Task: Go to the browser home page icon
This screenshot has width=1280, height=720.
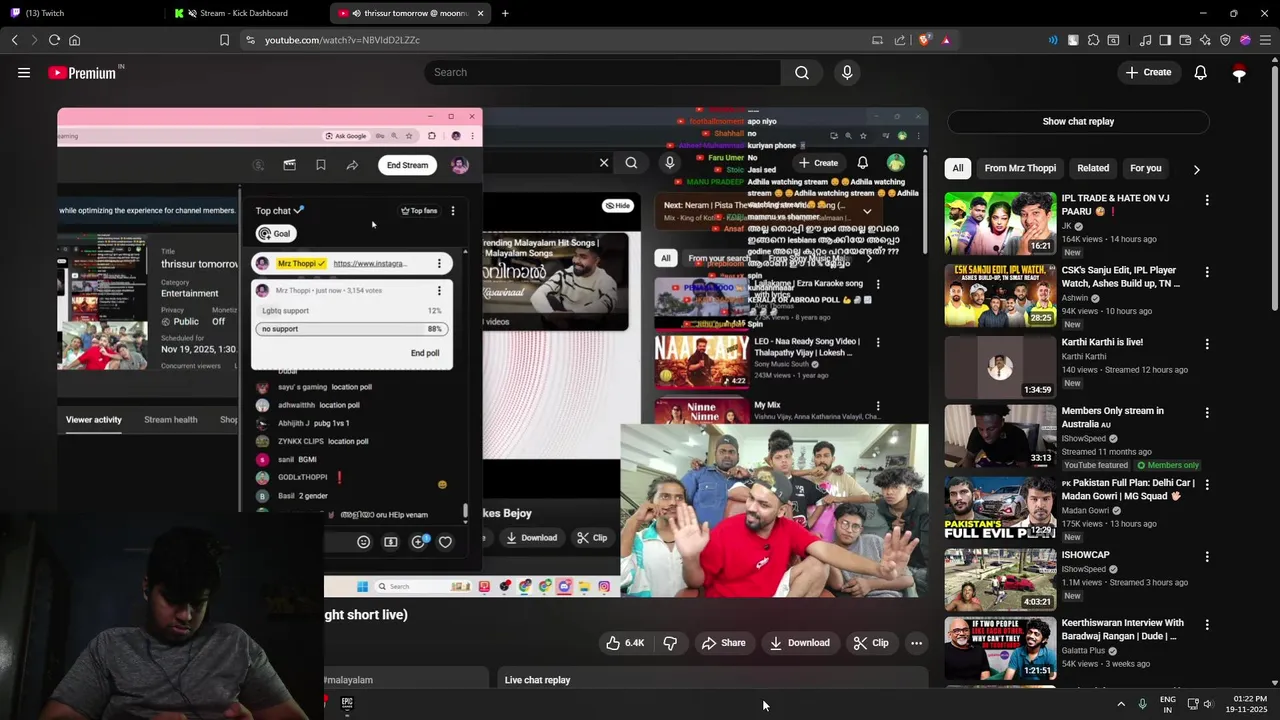Action: coord(74,40)
